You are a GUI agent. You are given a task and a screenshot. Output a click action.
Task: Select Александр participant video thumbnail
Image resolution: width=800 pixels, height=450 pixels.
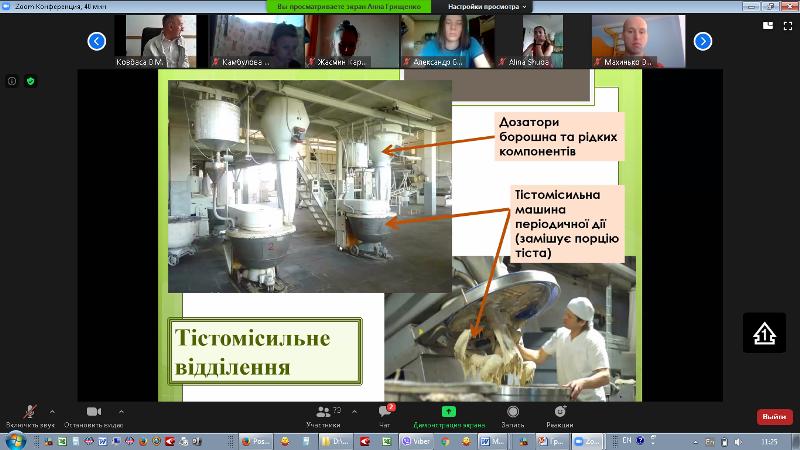[447, 41]
